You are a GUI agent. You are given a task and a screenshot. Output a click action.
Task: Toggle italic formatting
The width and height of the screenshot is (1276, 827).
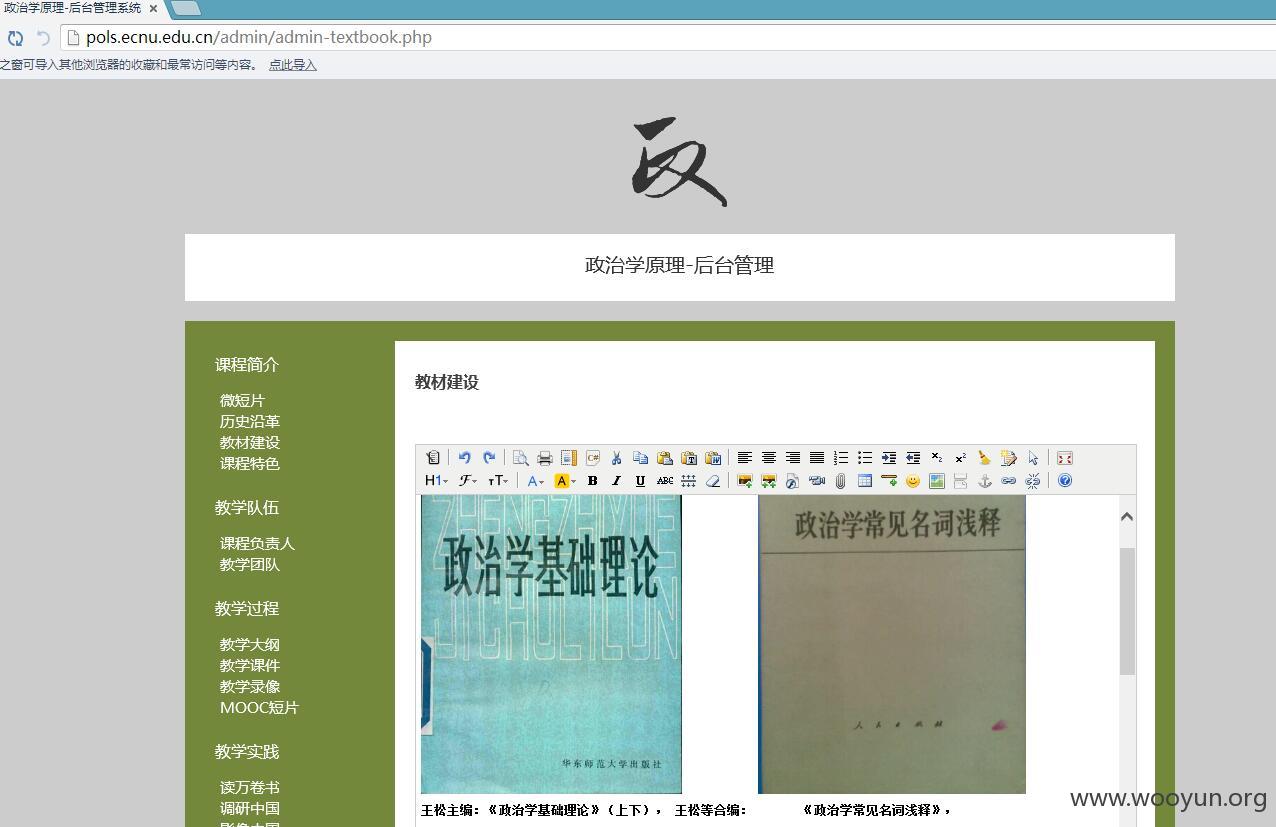[616, 481]
